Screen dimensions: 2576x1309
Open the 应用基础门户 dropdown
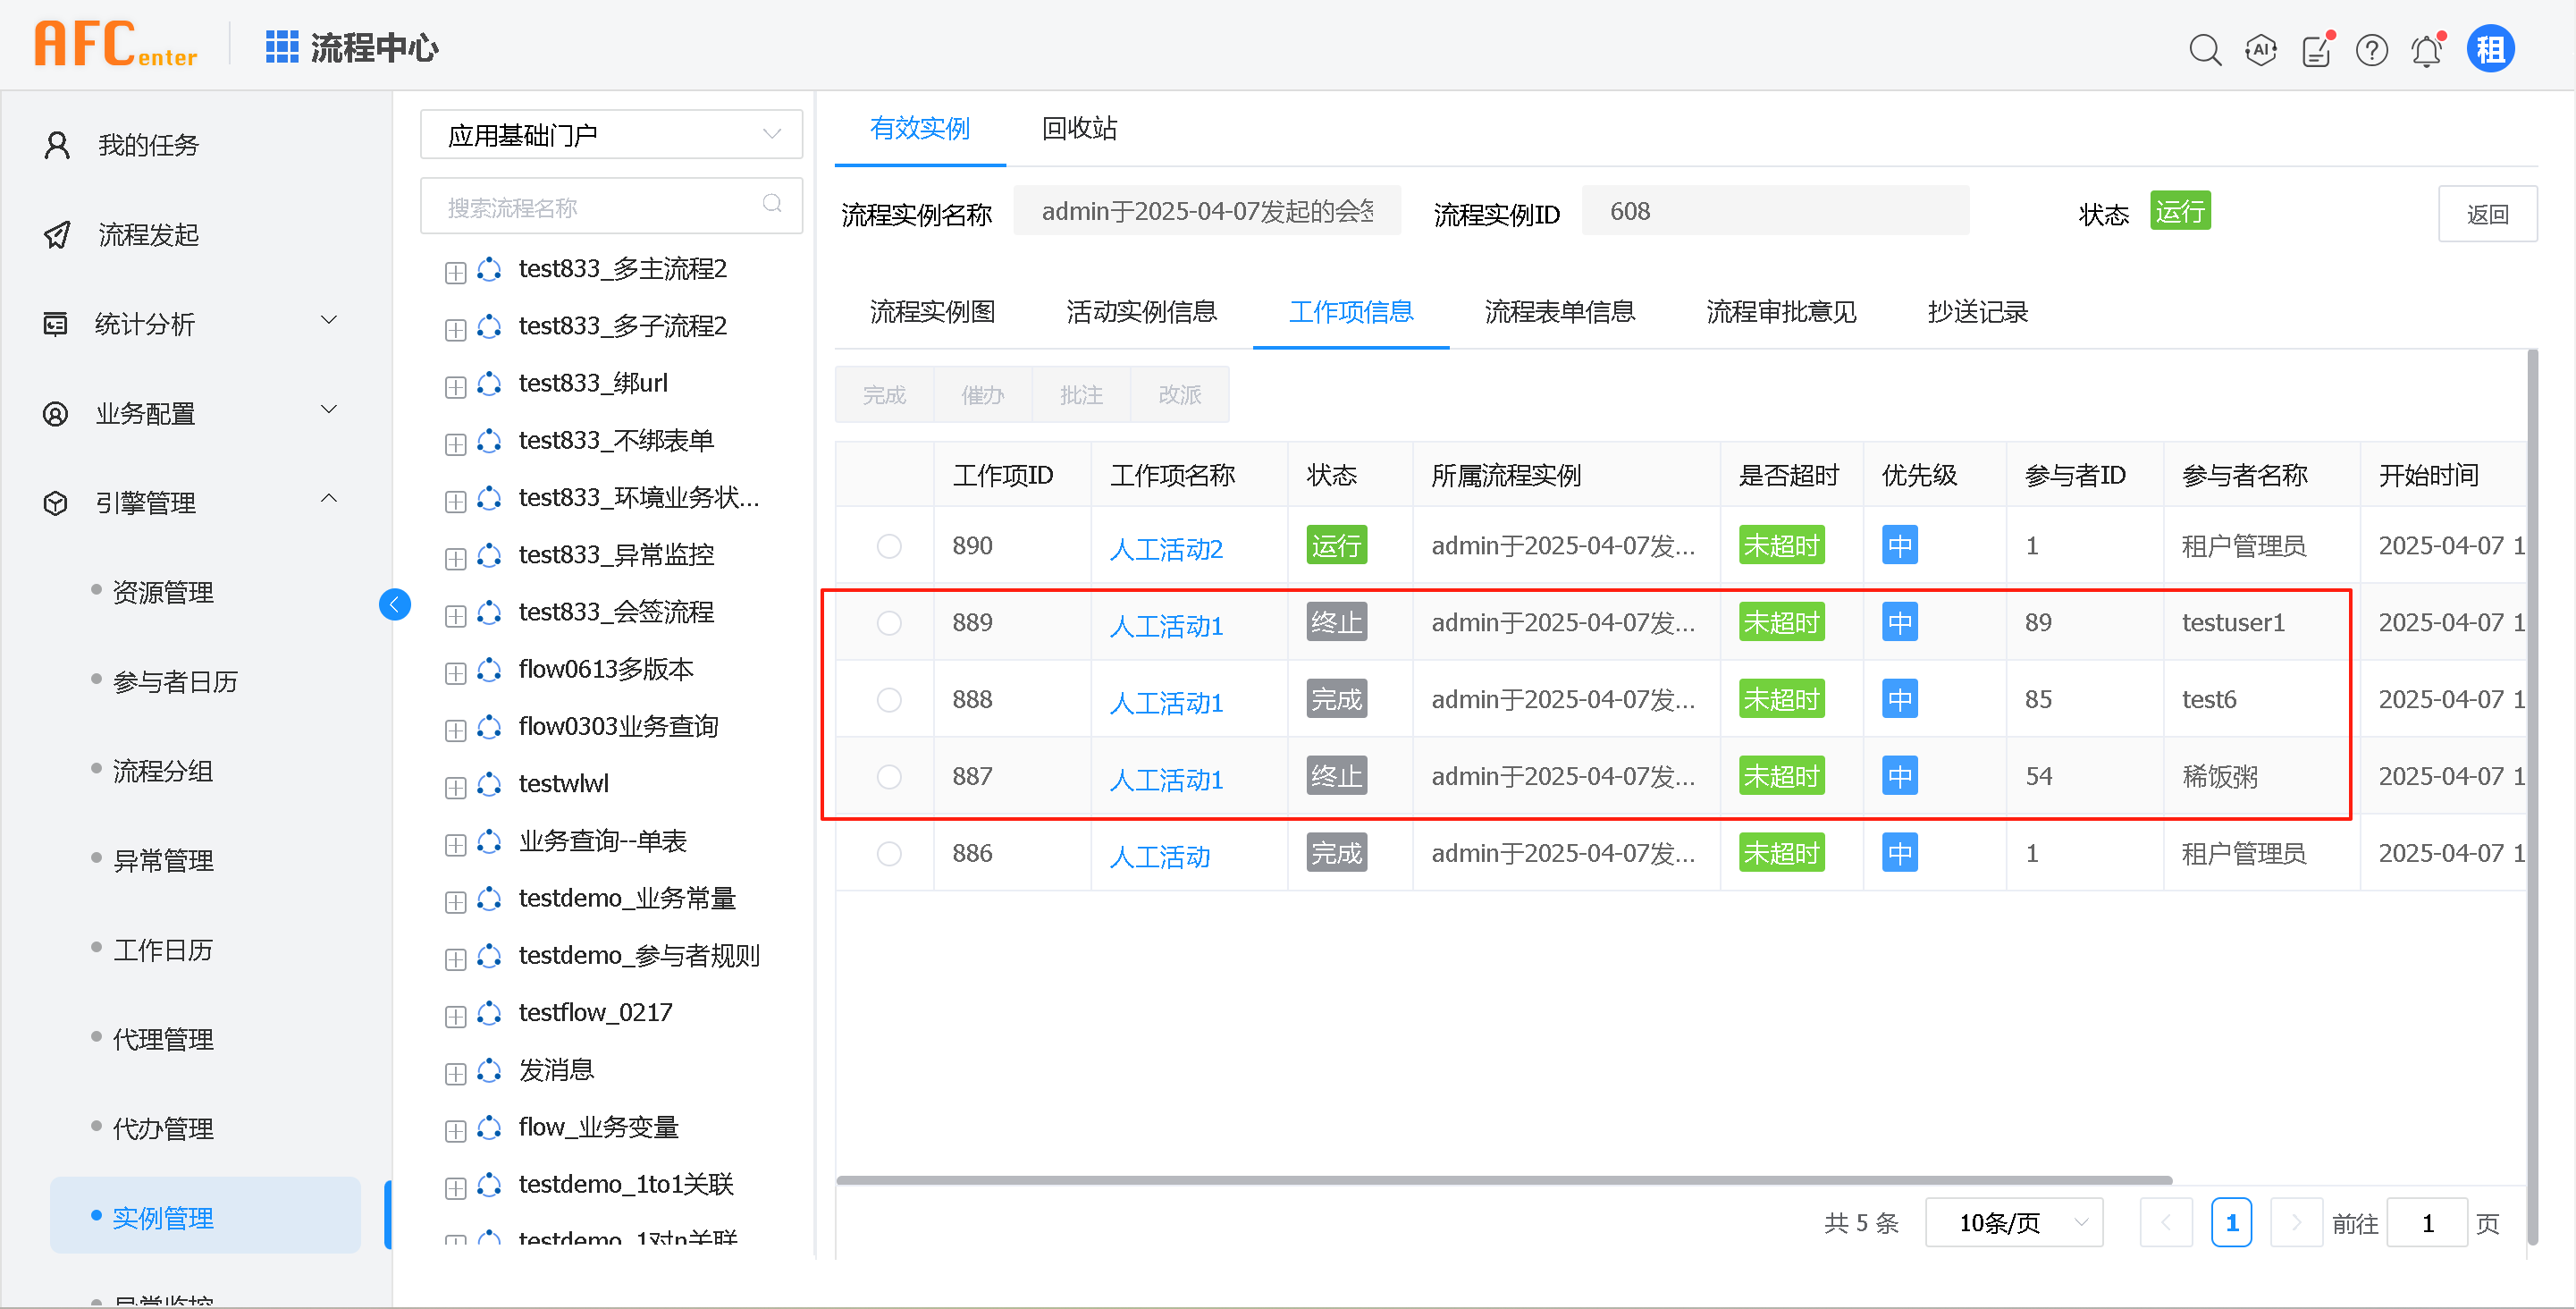[x=611, y=135]
